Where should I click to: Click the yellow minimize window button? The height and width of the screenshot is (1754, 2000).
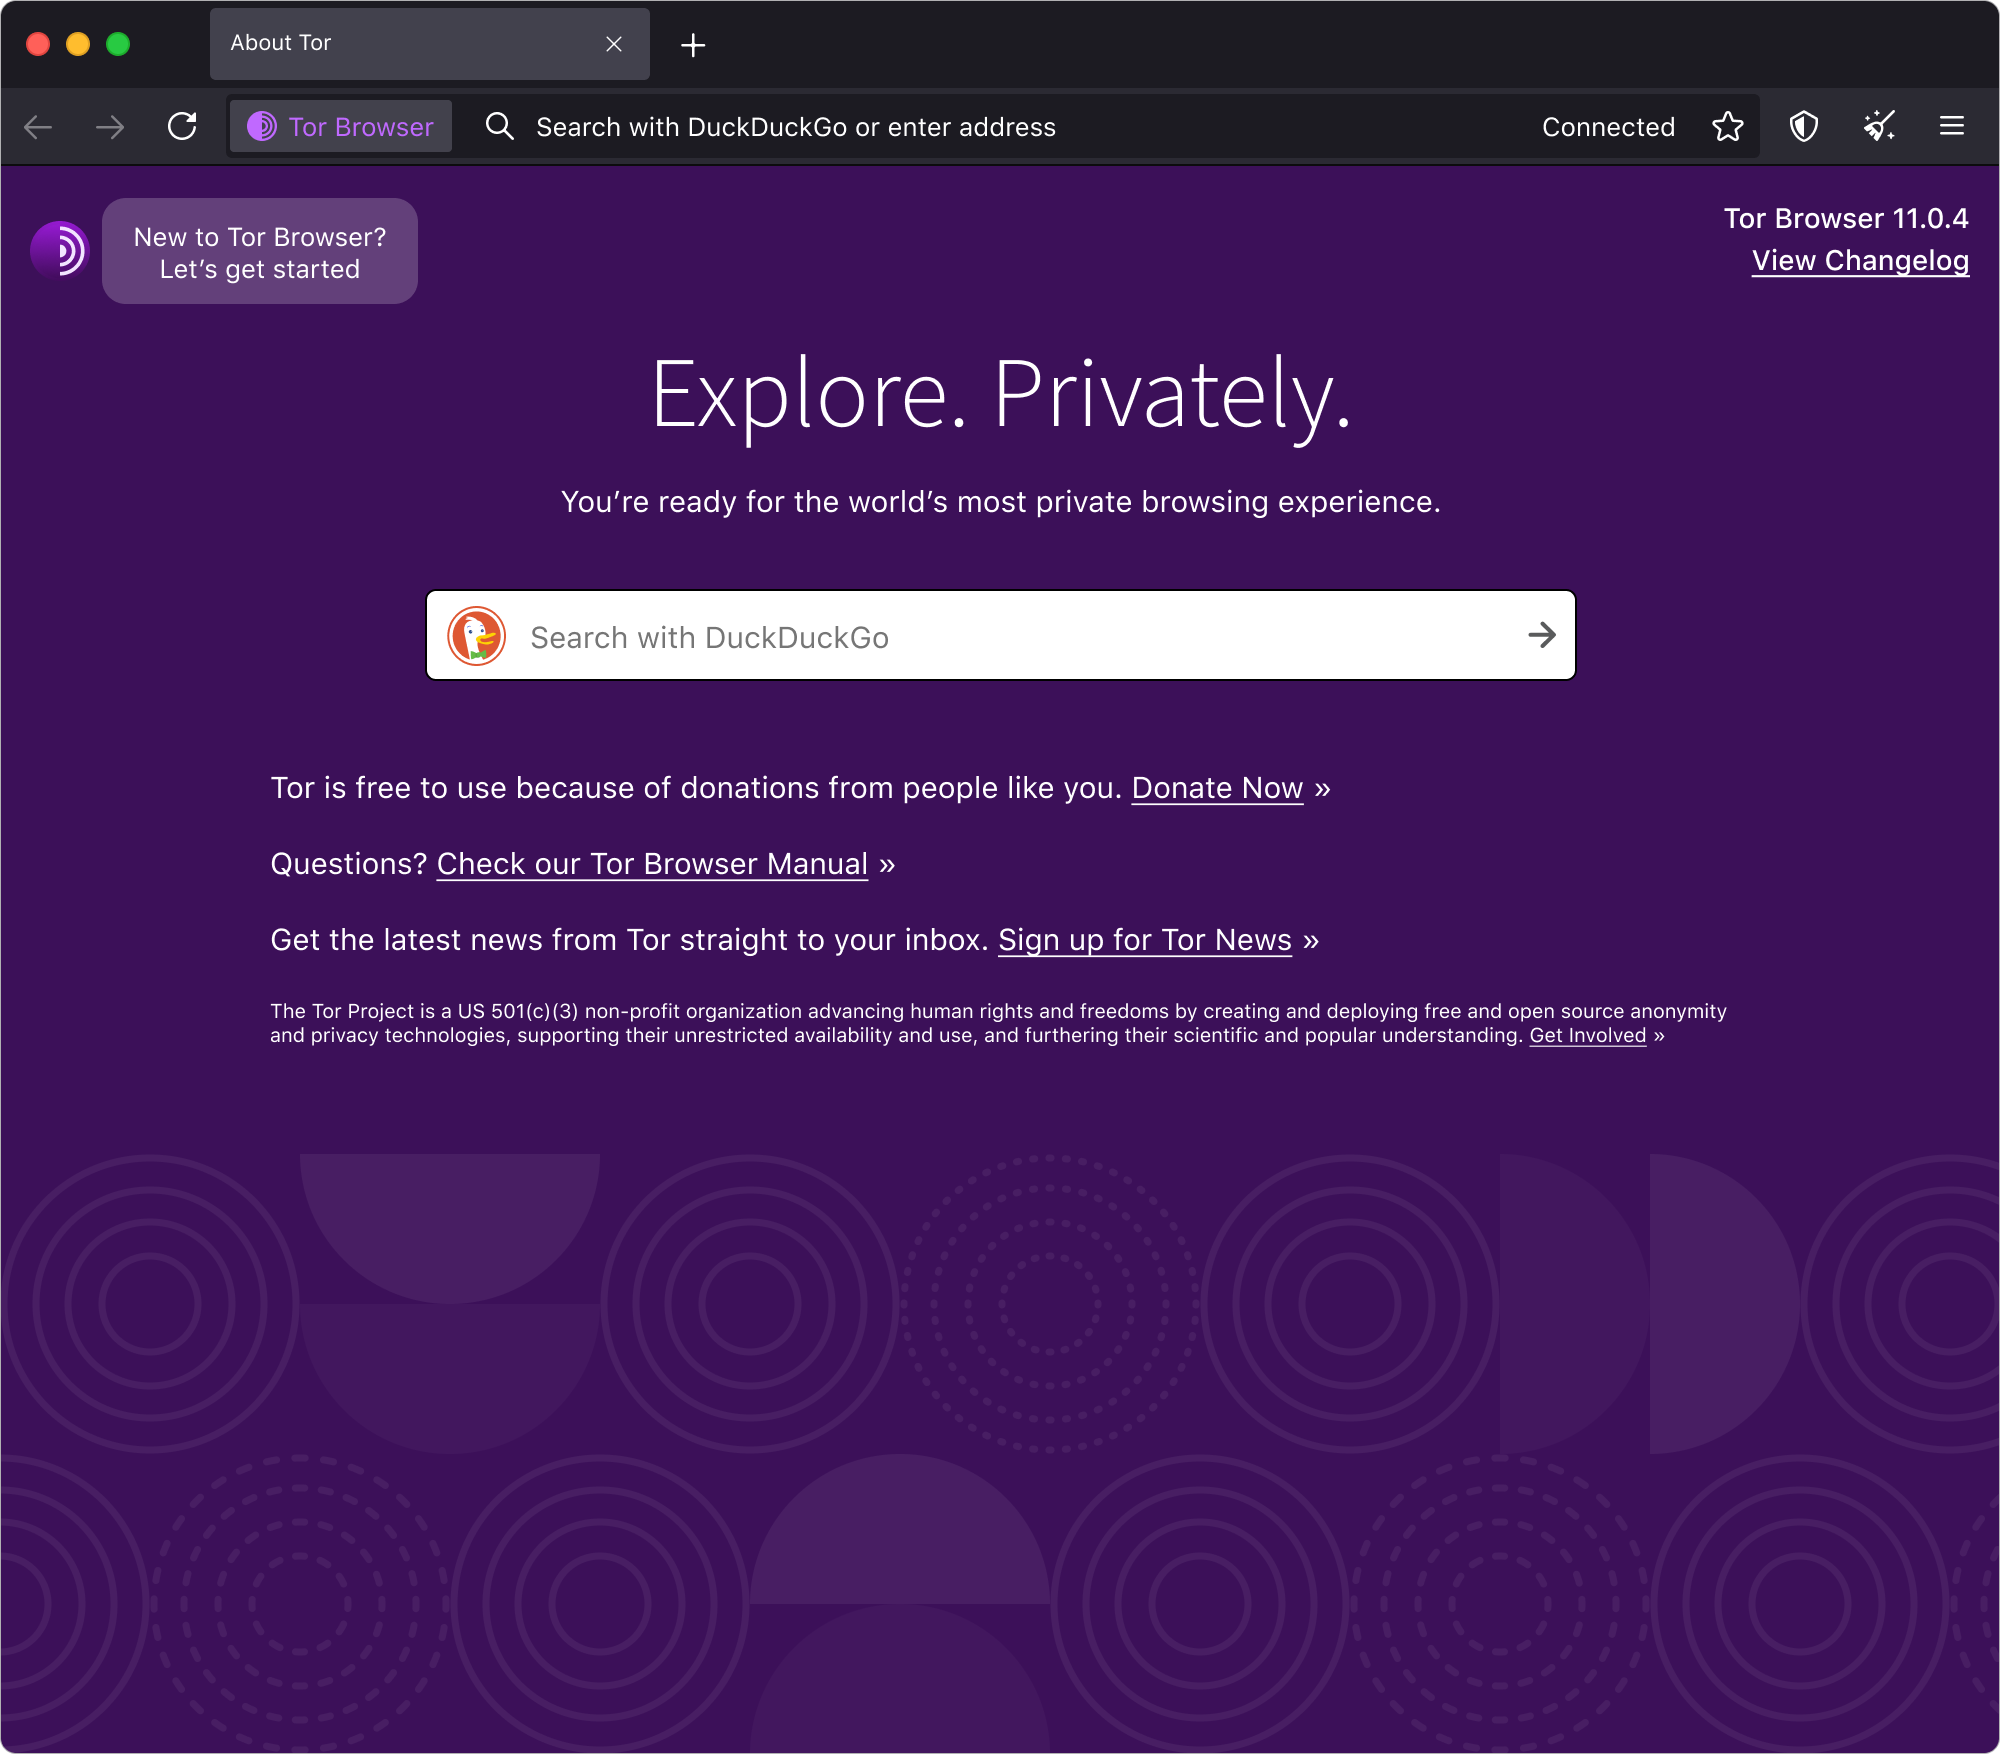(x=78, y=44)
